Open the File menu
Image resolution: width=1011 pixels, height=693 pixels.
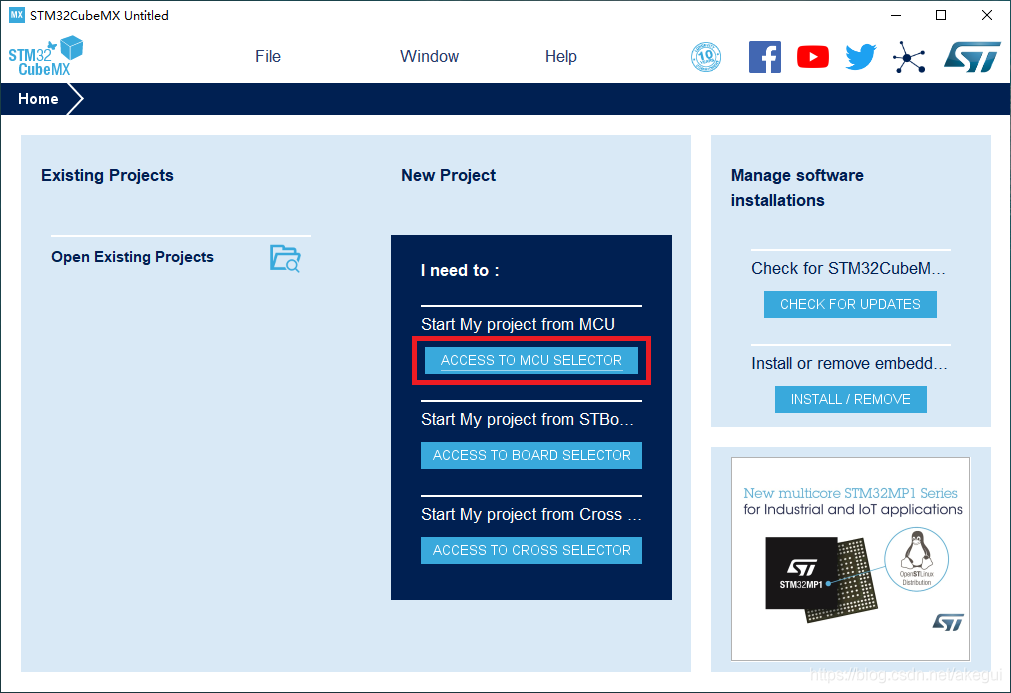point(268,57)
